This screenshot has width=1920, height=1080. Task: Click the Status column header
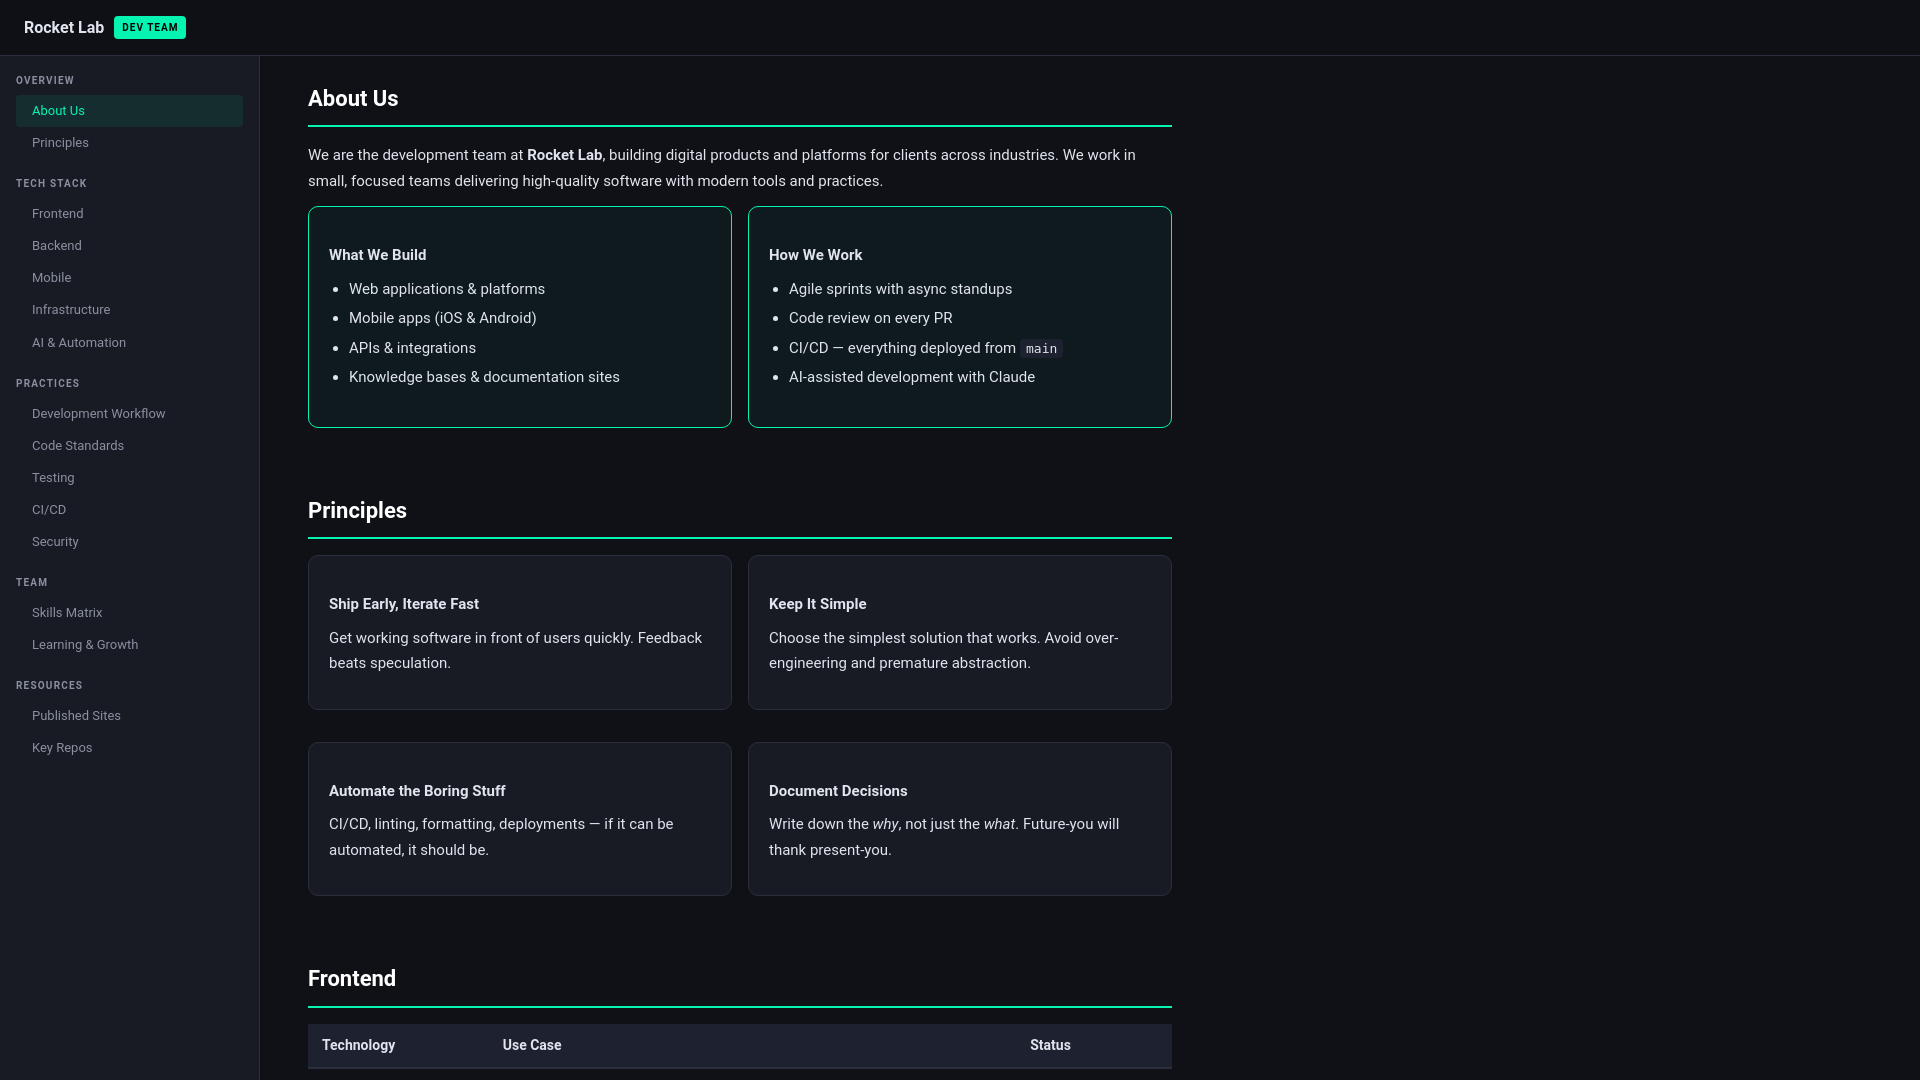[1050, 1045]
